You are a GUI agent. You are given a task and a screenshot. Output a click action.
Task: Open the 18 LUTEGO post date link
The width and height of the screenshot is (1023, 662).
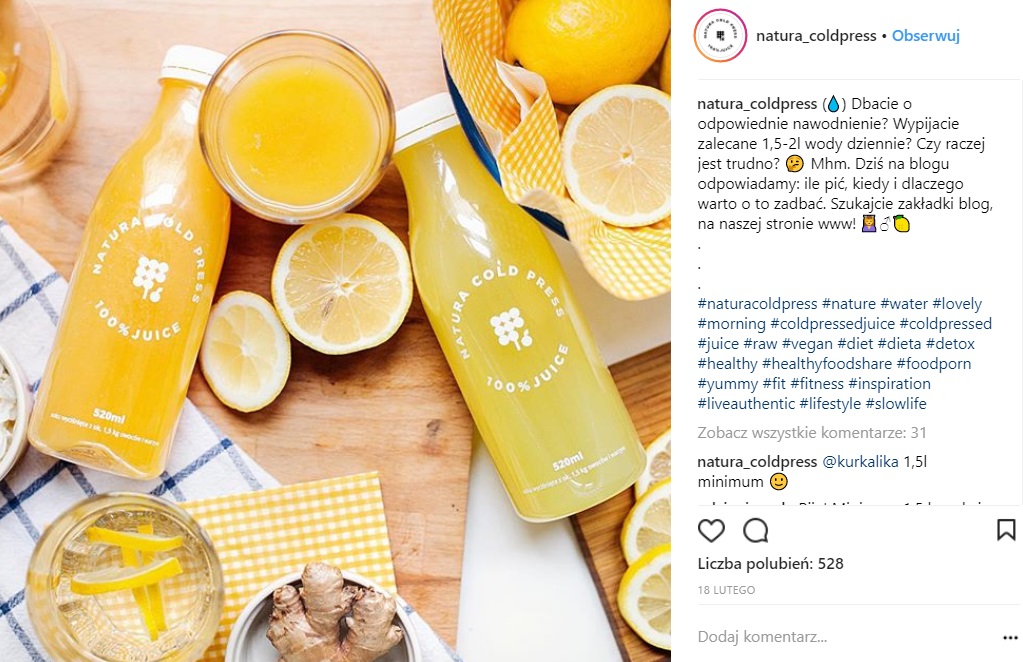pos(726,590)
